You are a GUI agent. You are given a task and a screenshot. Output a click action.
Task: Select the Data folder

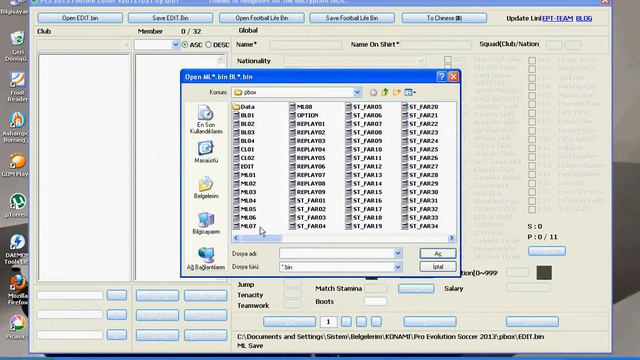(244, 107)
